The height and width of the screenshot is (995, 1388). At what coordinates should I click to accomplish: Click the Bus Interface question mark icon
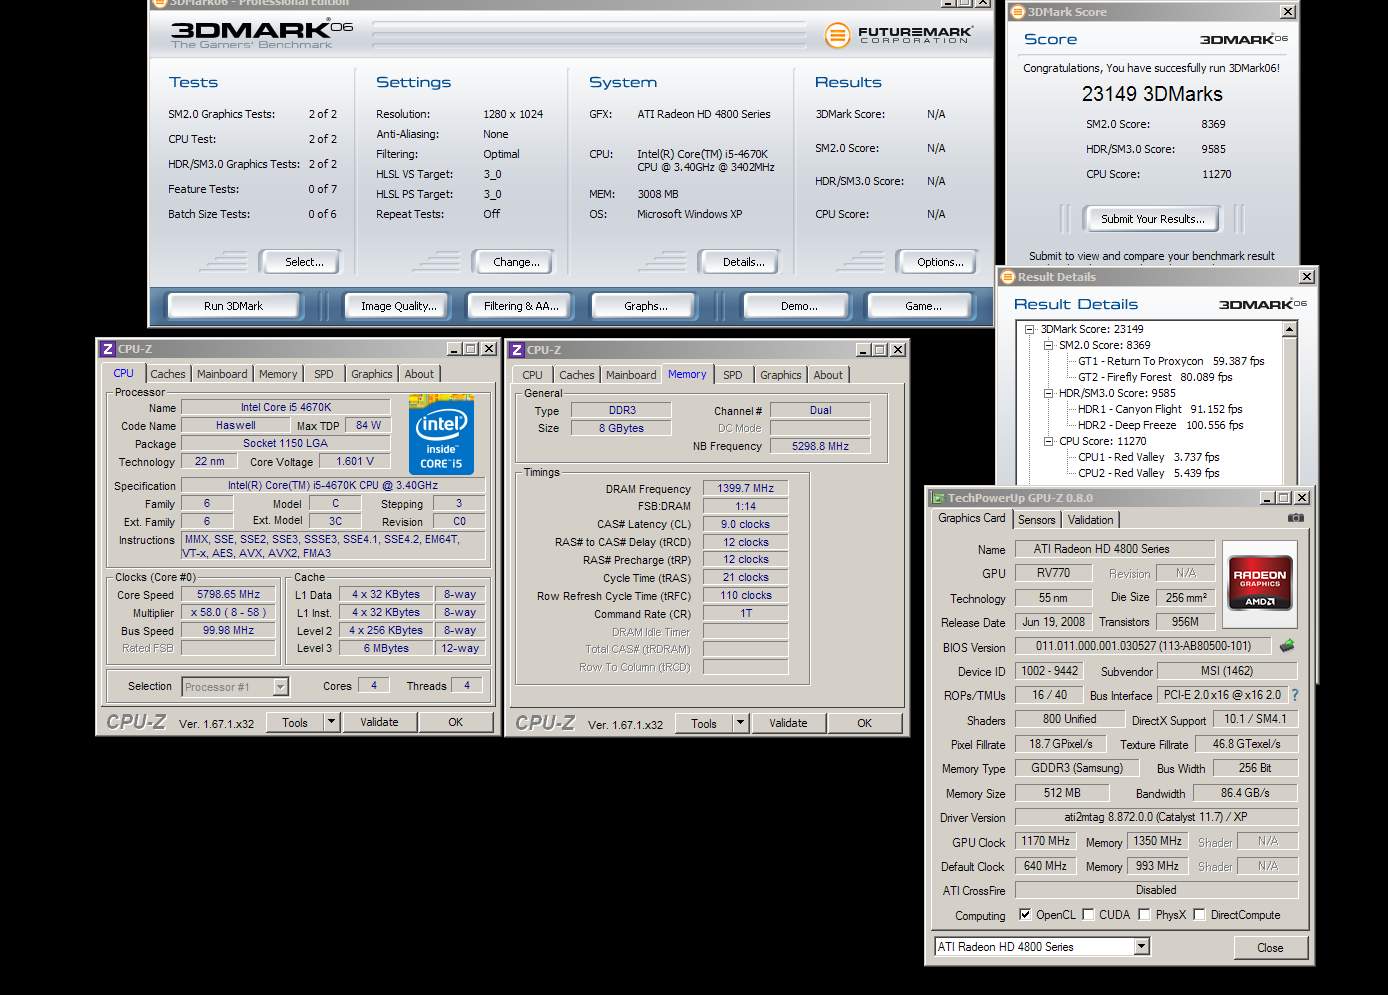1295,695
